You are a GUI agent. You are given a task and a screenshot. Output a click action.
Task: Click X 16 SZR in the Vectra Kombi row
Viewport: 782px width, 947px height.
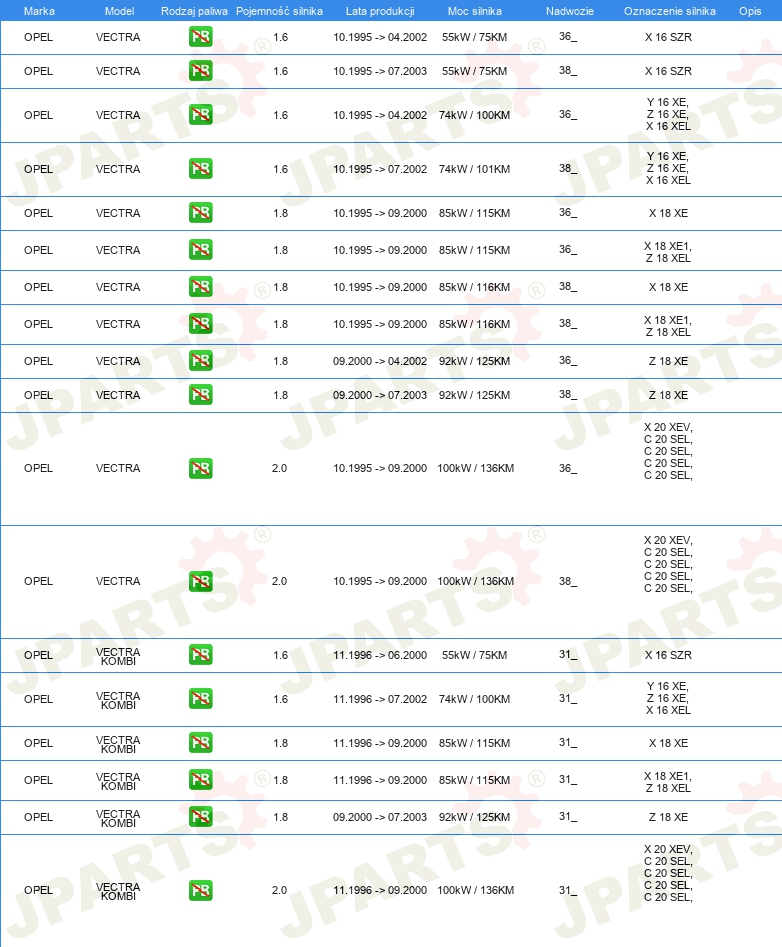(x=668, y=655)
